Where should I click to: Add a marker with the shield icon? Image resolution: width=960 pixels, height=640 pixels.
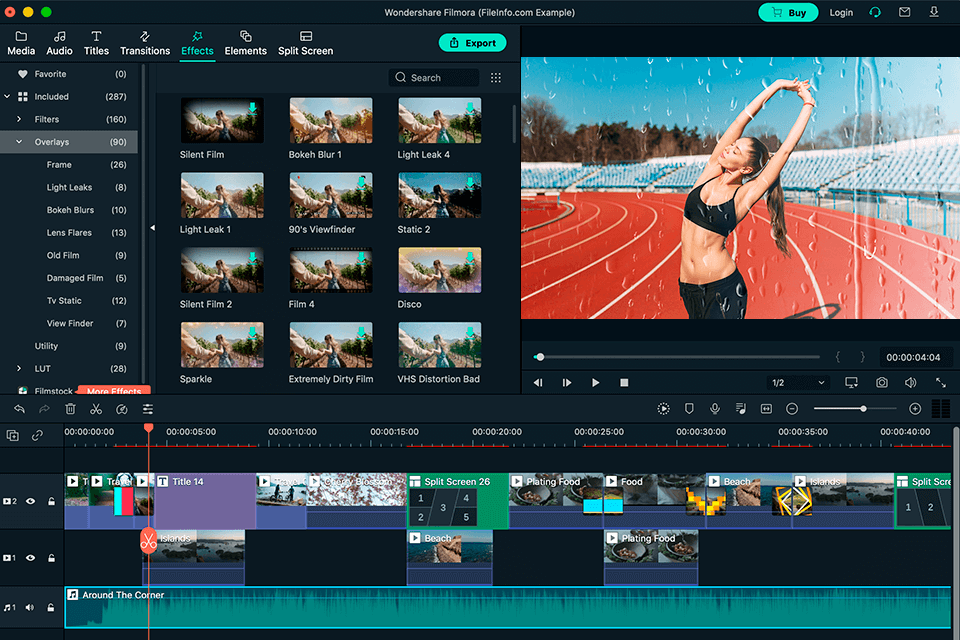click(689, 408)
